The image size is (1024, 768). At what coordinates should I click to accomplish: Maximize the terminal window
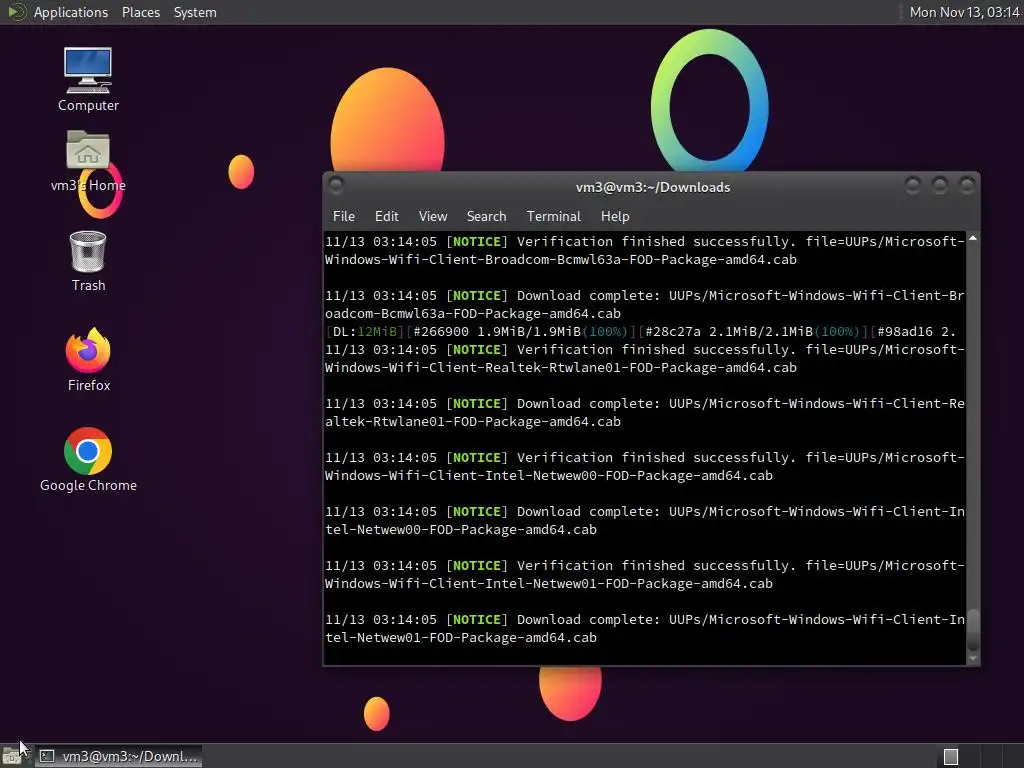(940, 186)
